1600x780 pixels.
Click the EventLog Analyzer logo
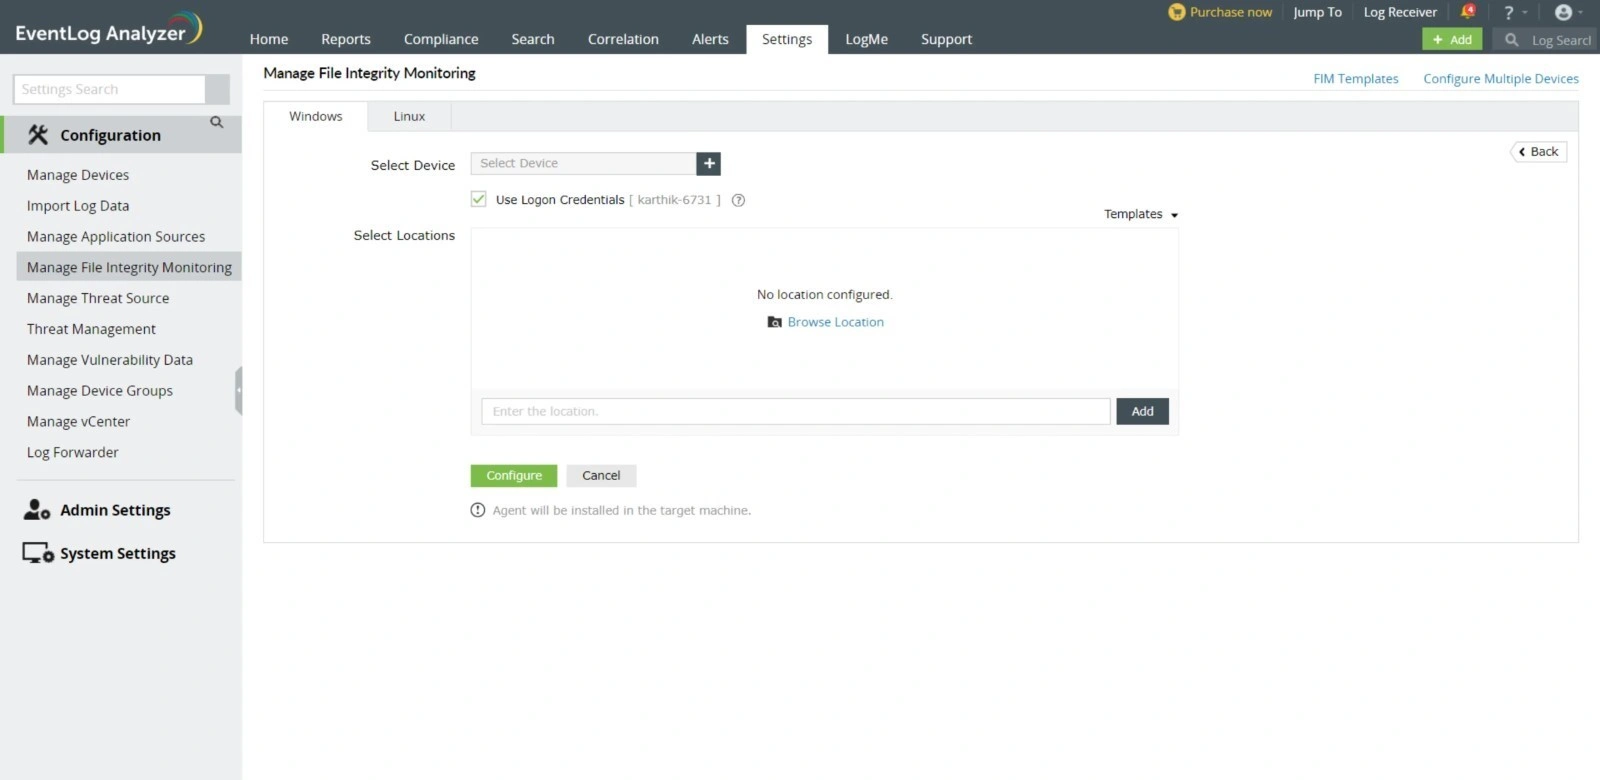[x=108, y=29]
